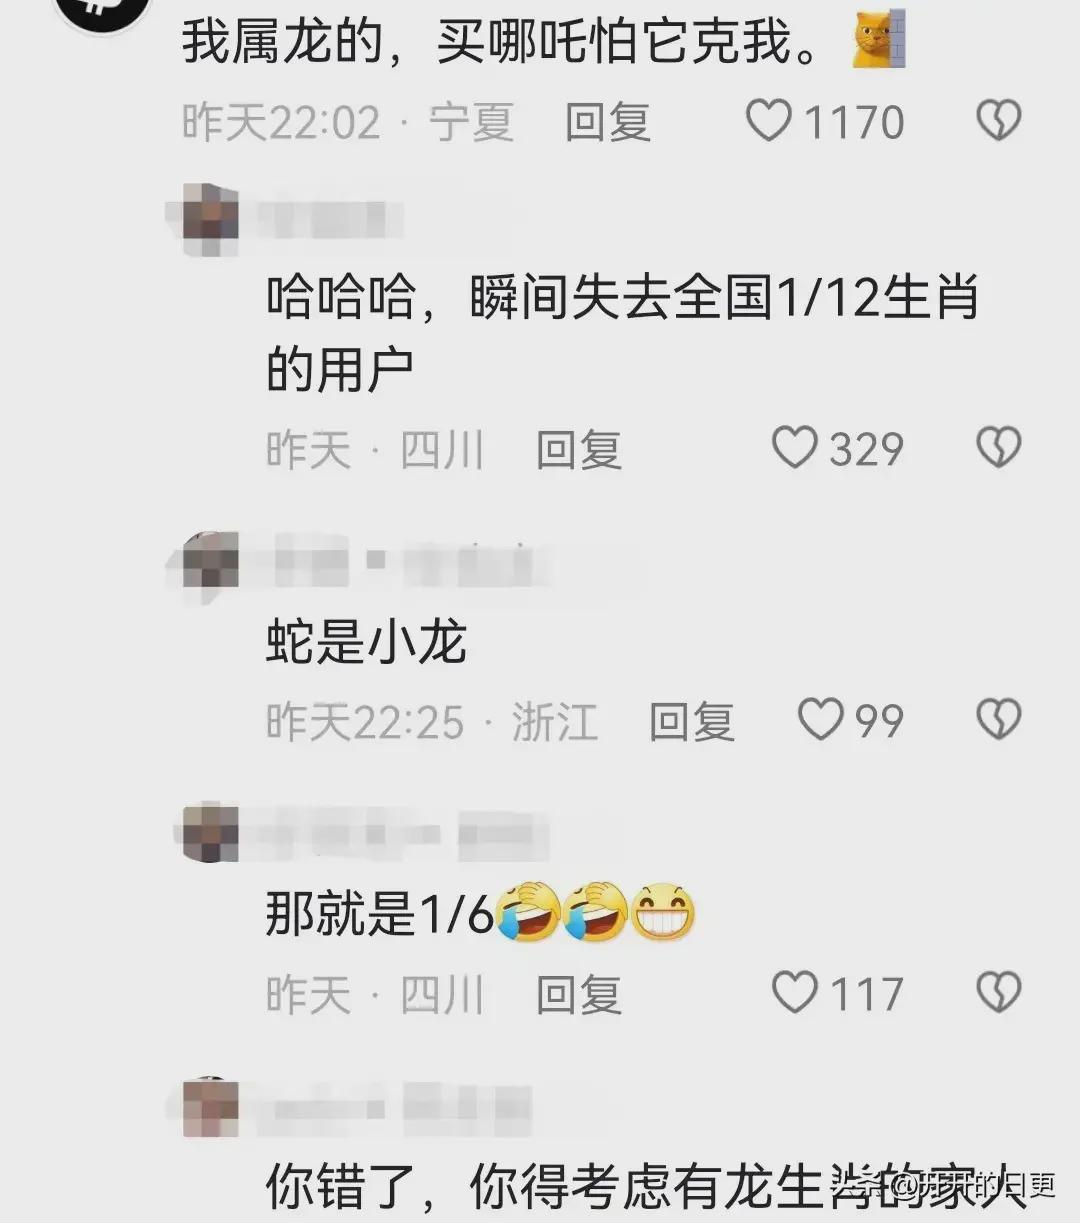Reply to the 那就是1/6 comment
Viewport: 1080px width, 1223px height.
[x=579, y=995]
